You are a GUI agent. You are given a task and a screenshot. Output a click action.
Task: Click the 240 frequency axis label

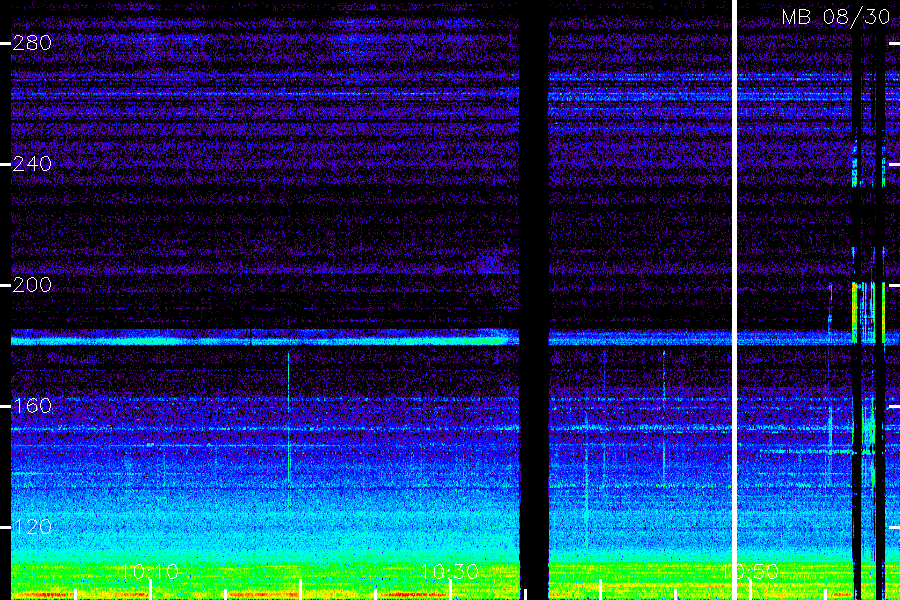[x=32, y=164]
